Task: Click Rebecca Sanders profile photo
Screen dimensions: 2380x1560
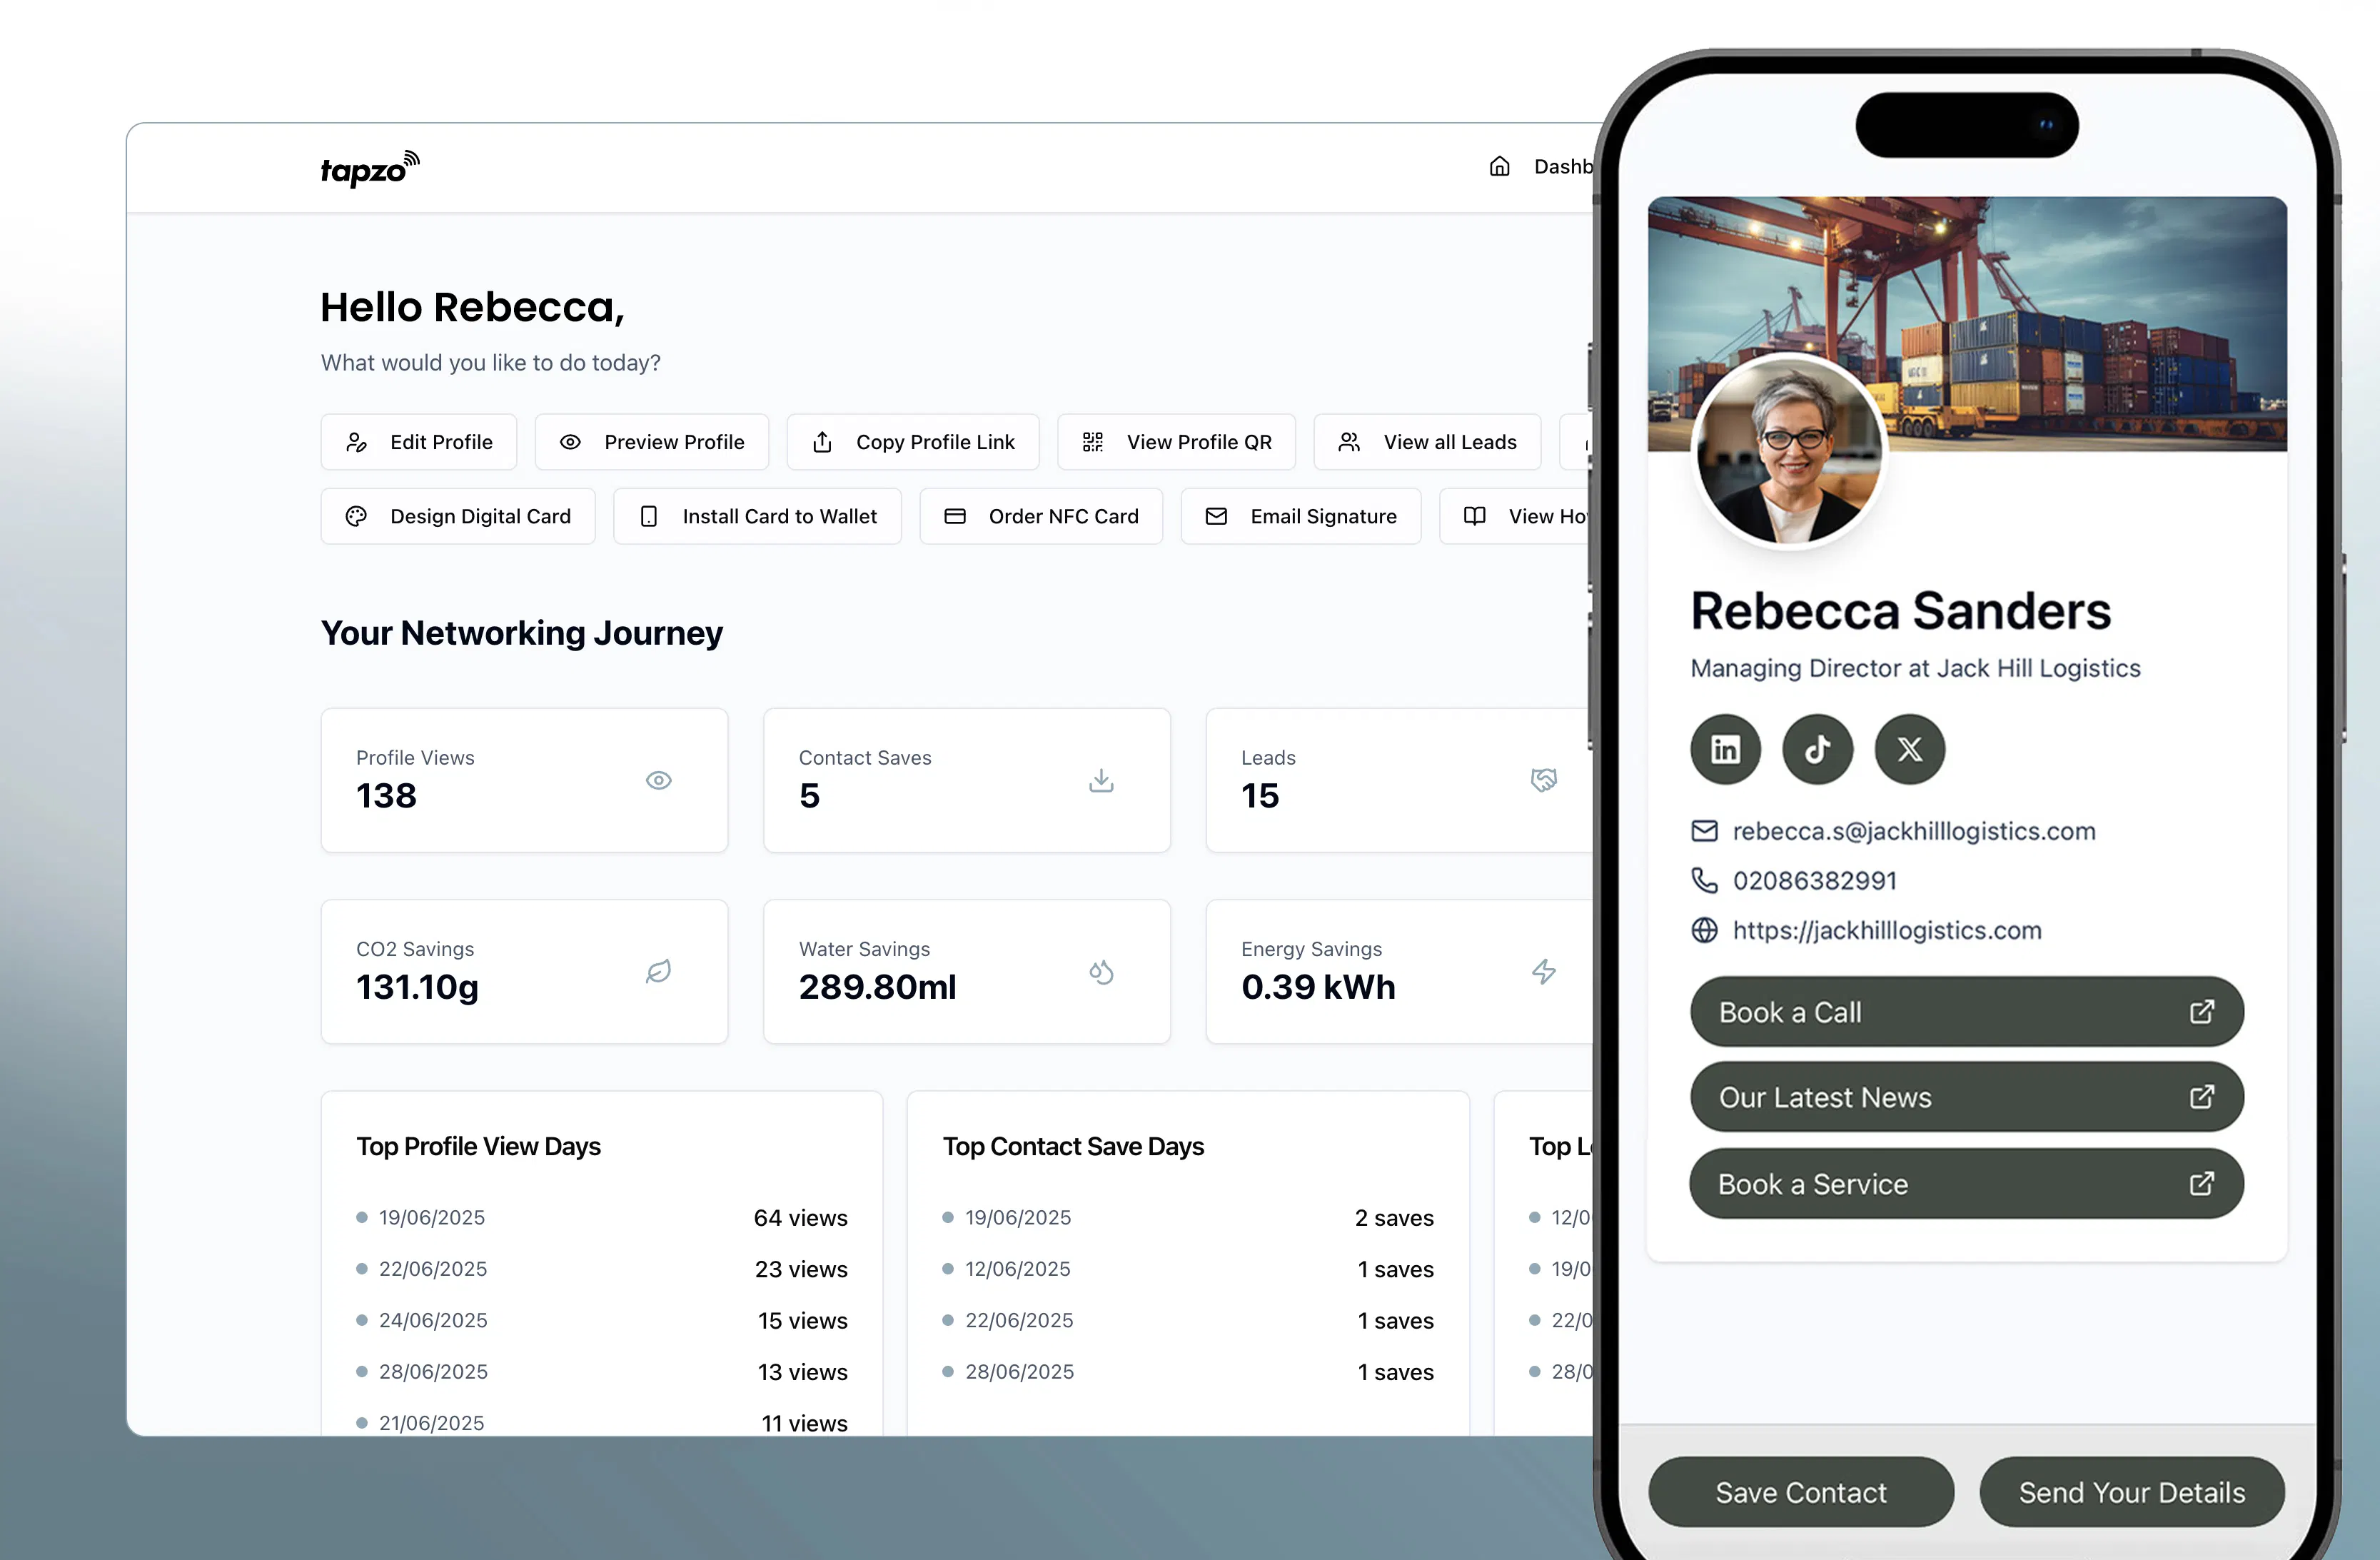Action: [x=1789, y=451]
